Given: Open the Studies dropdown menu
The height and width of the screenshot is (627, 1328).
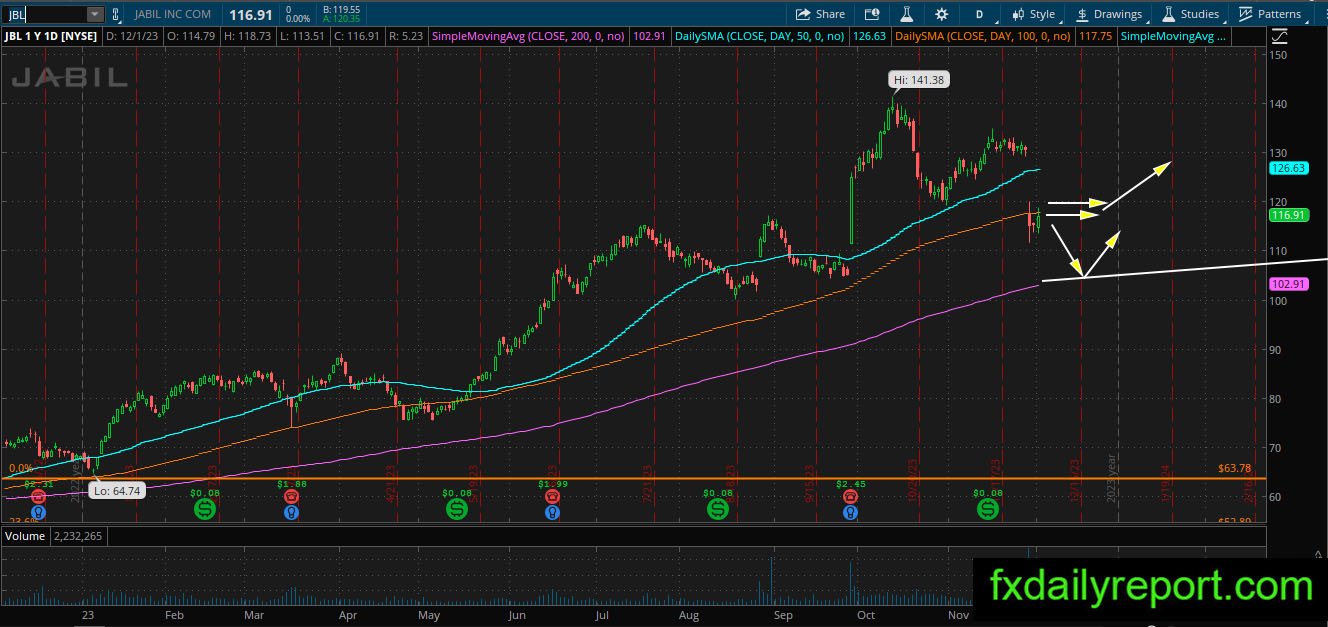Looking at the screenshot, I should coord(1190,14).
